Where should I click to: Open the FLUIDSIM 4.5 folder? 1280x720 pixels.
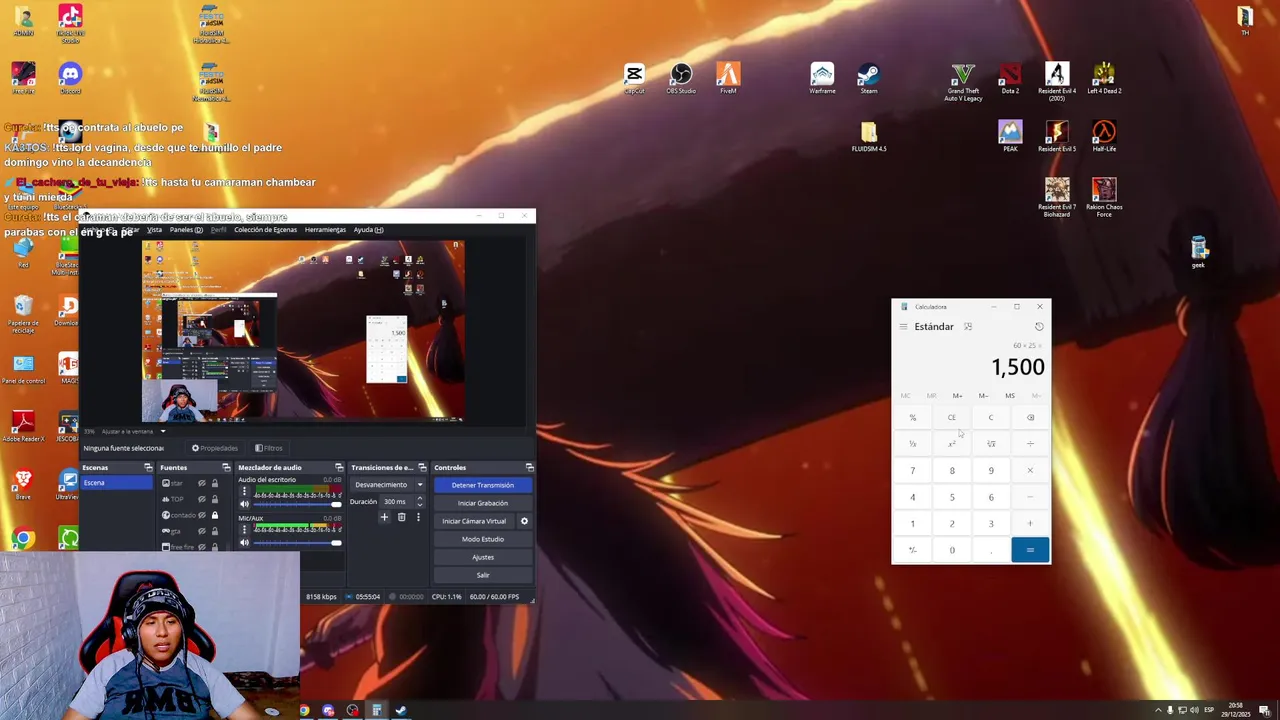[869, 137]
